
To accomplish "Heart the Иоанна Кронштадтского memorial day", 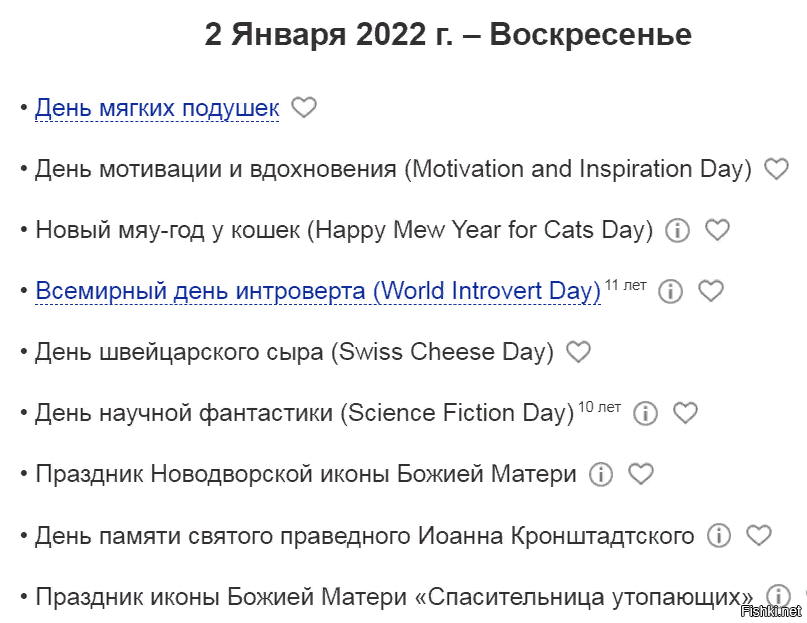I will point(759,535).
